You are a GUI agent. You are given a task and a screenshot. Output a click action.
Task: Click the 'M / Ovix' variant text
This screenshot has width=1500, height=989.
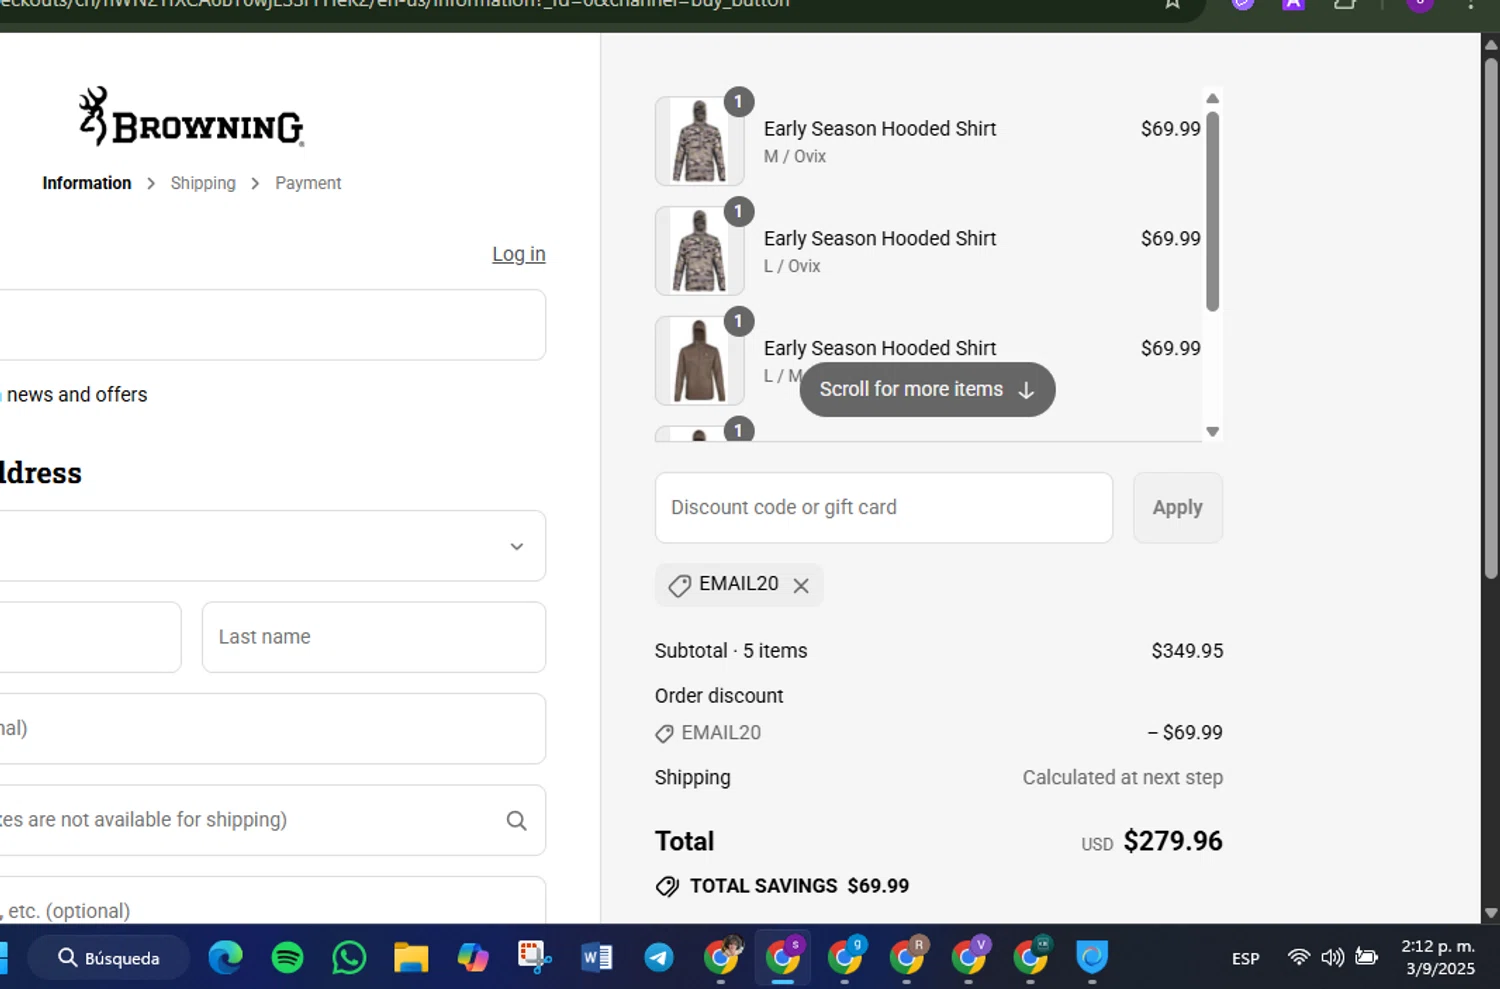coord(795,157)
